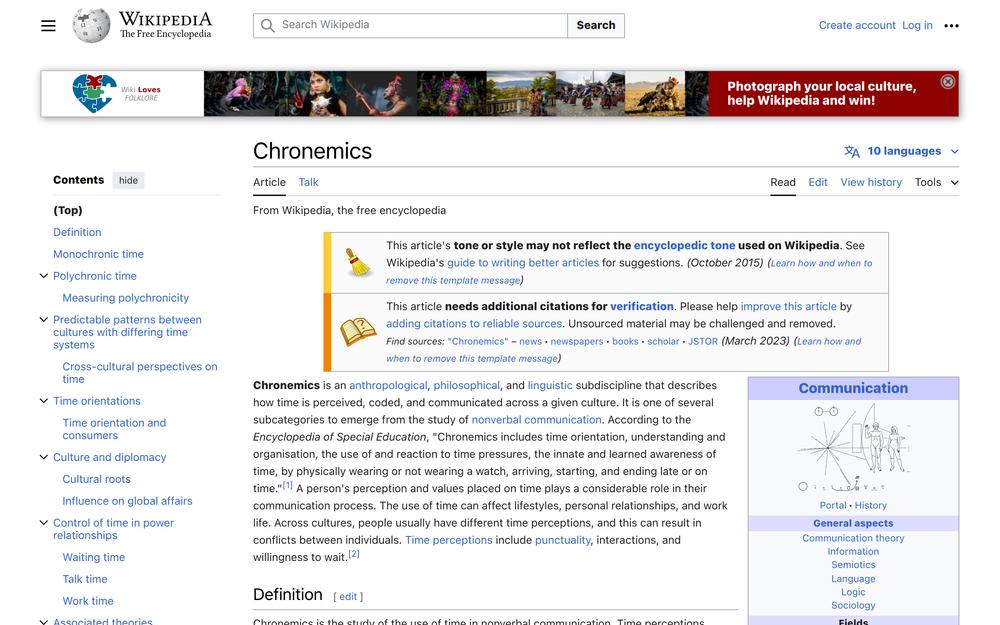
Task: Open the linguistic link
Action: click(550, 386)
